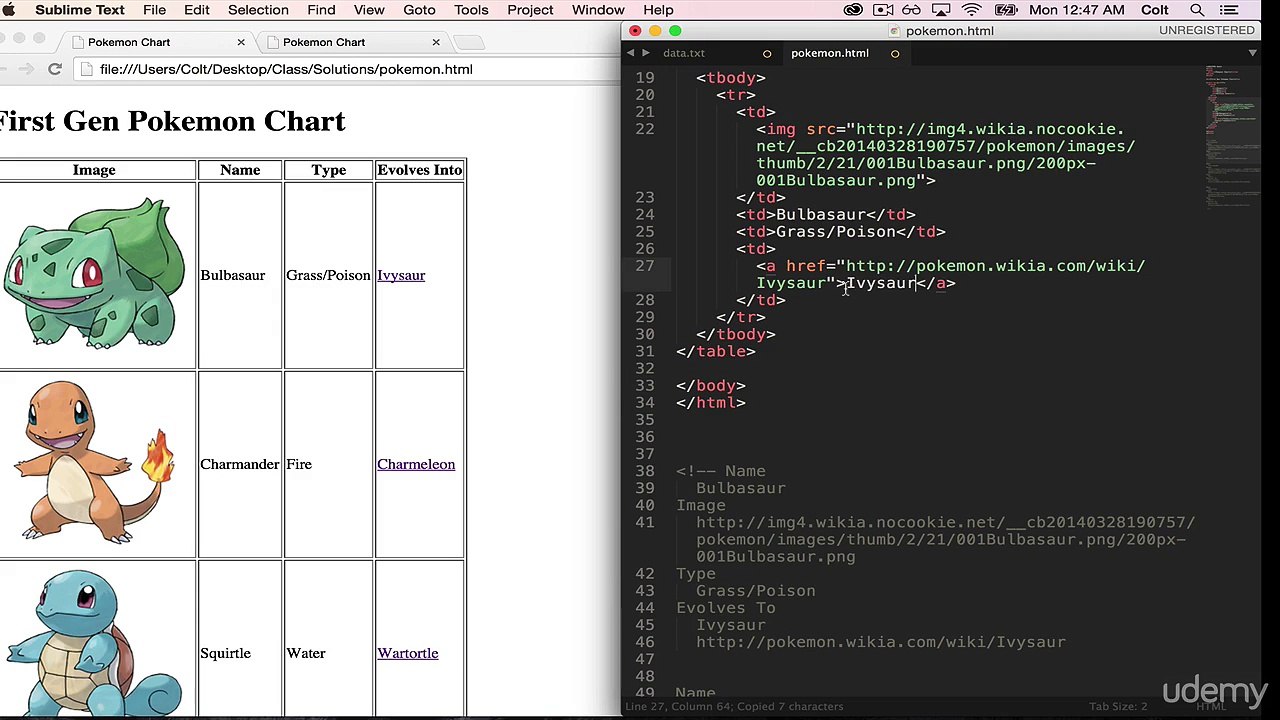Click the 'Evolves Into' column header
1280x720 pixels.
[419, 170]
